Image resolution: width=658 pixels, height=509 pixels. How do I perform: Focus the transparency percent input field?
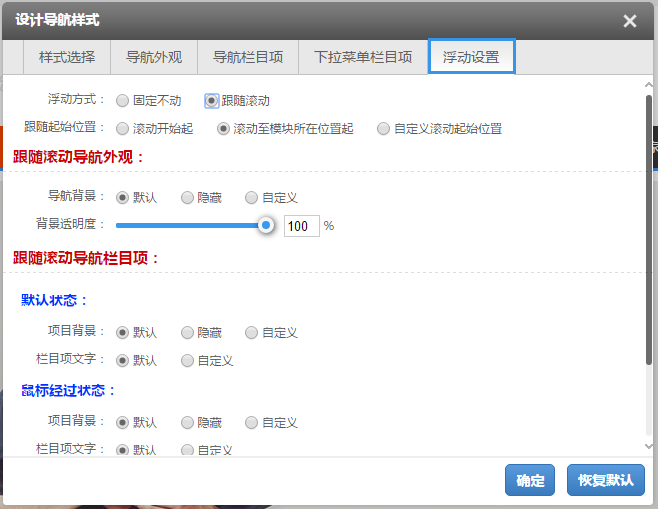pyautogui.click(x=302, y=226)
